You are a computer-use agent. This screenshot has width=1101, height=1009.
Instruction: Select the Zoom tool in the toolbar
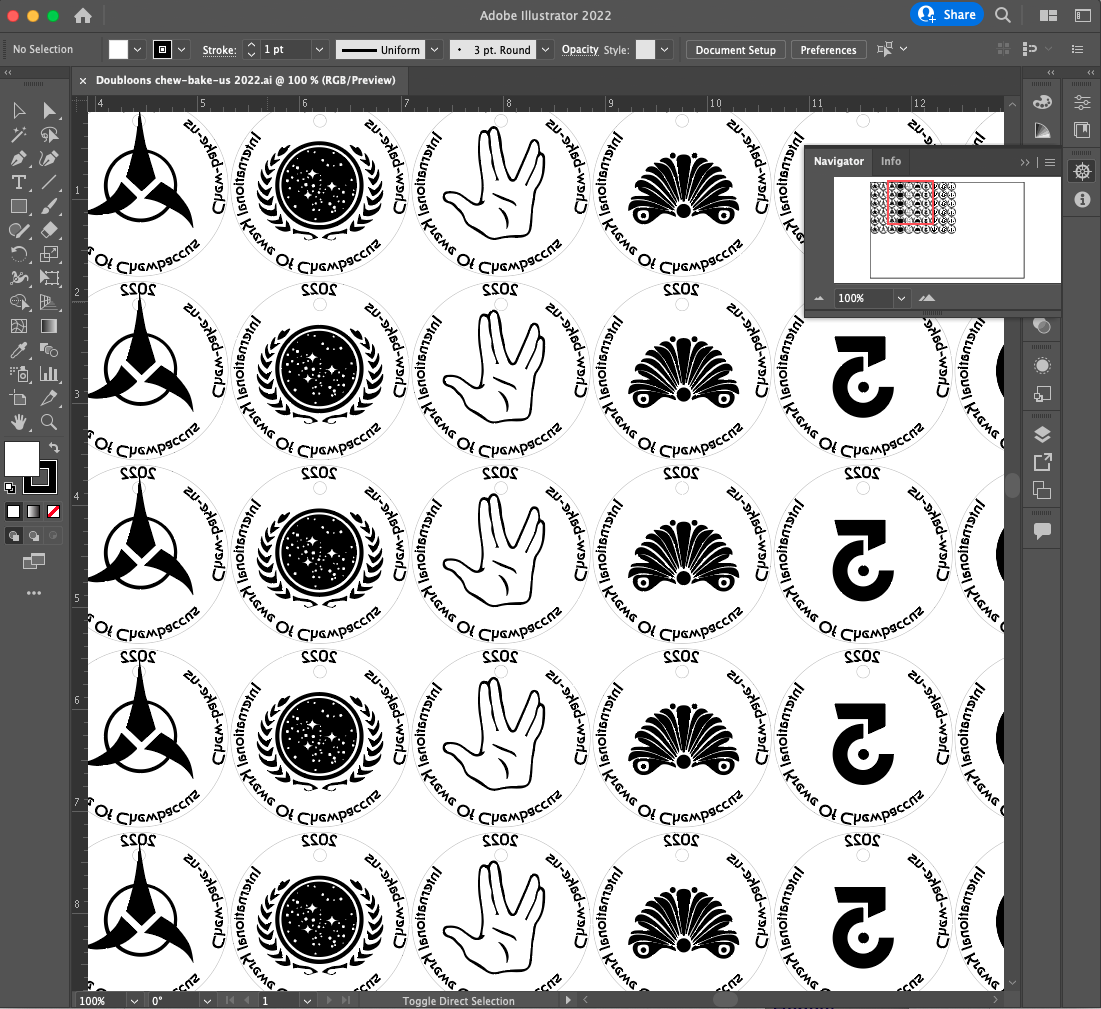(48, 422)
